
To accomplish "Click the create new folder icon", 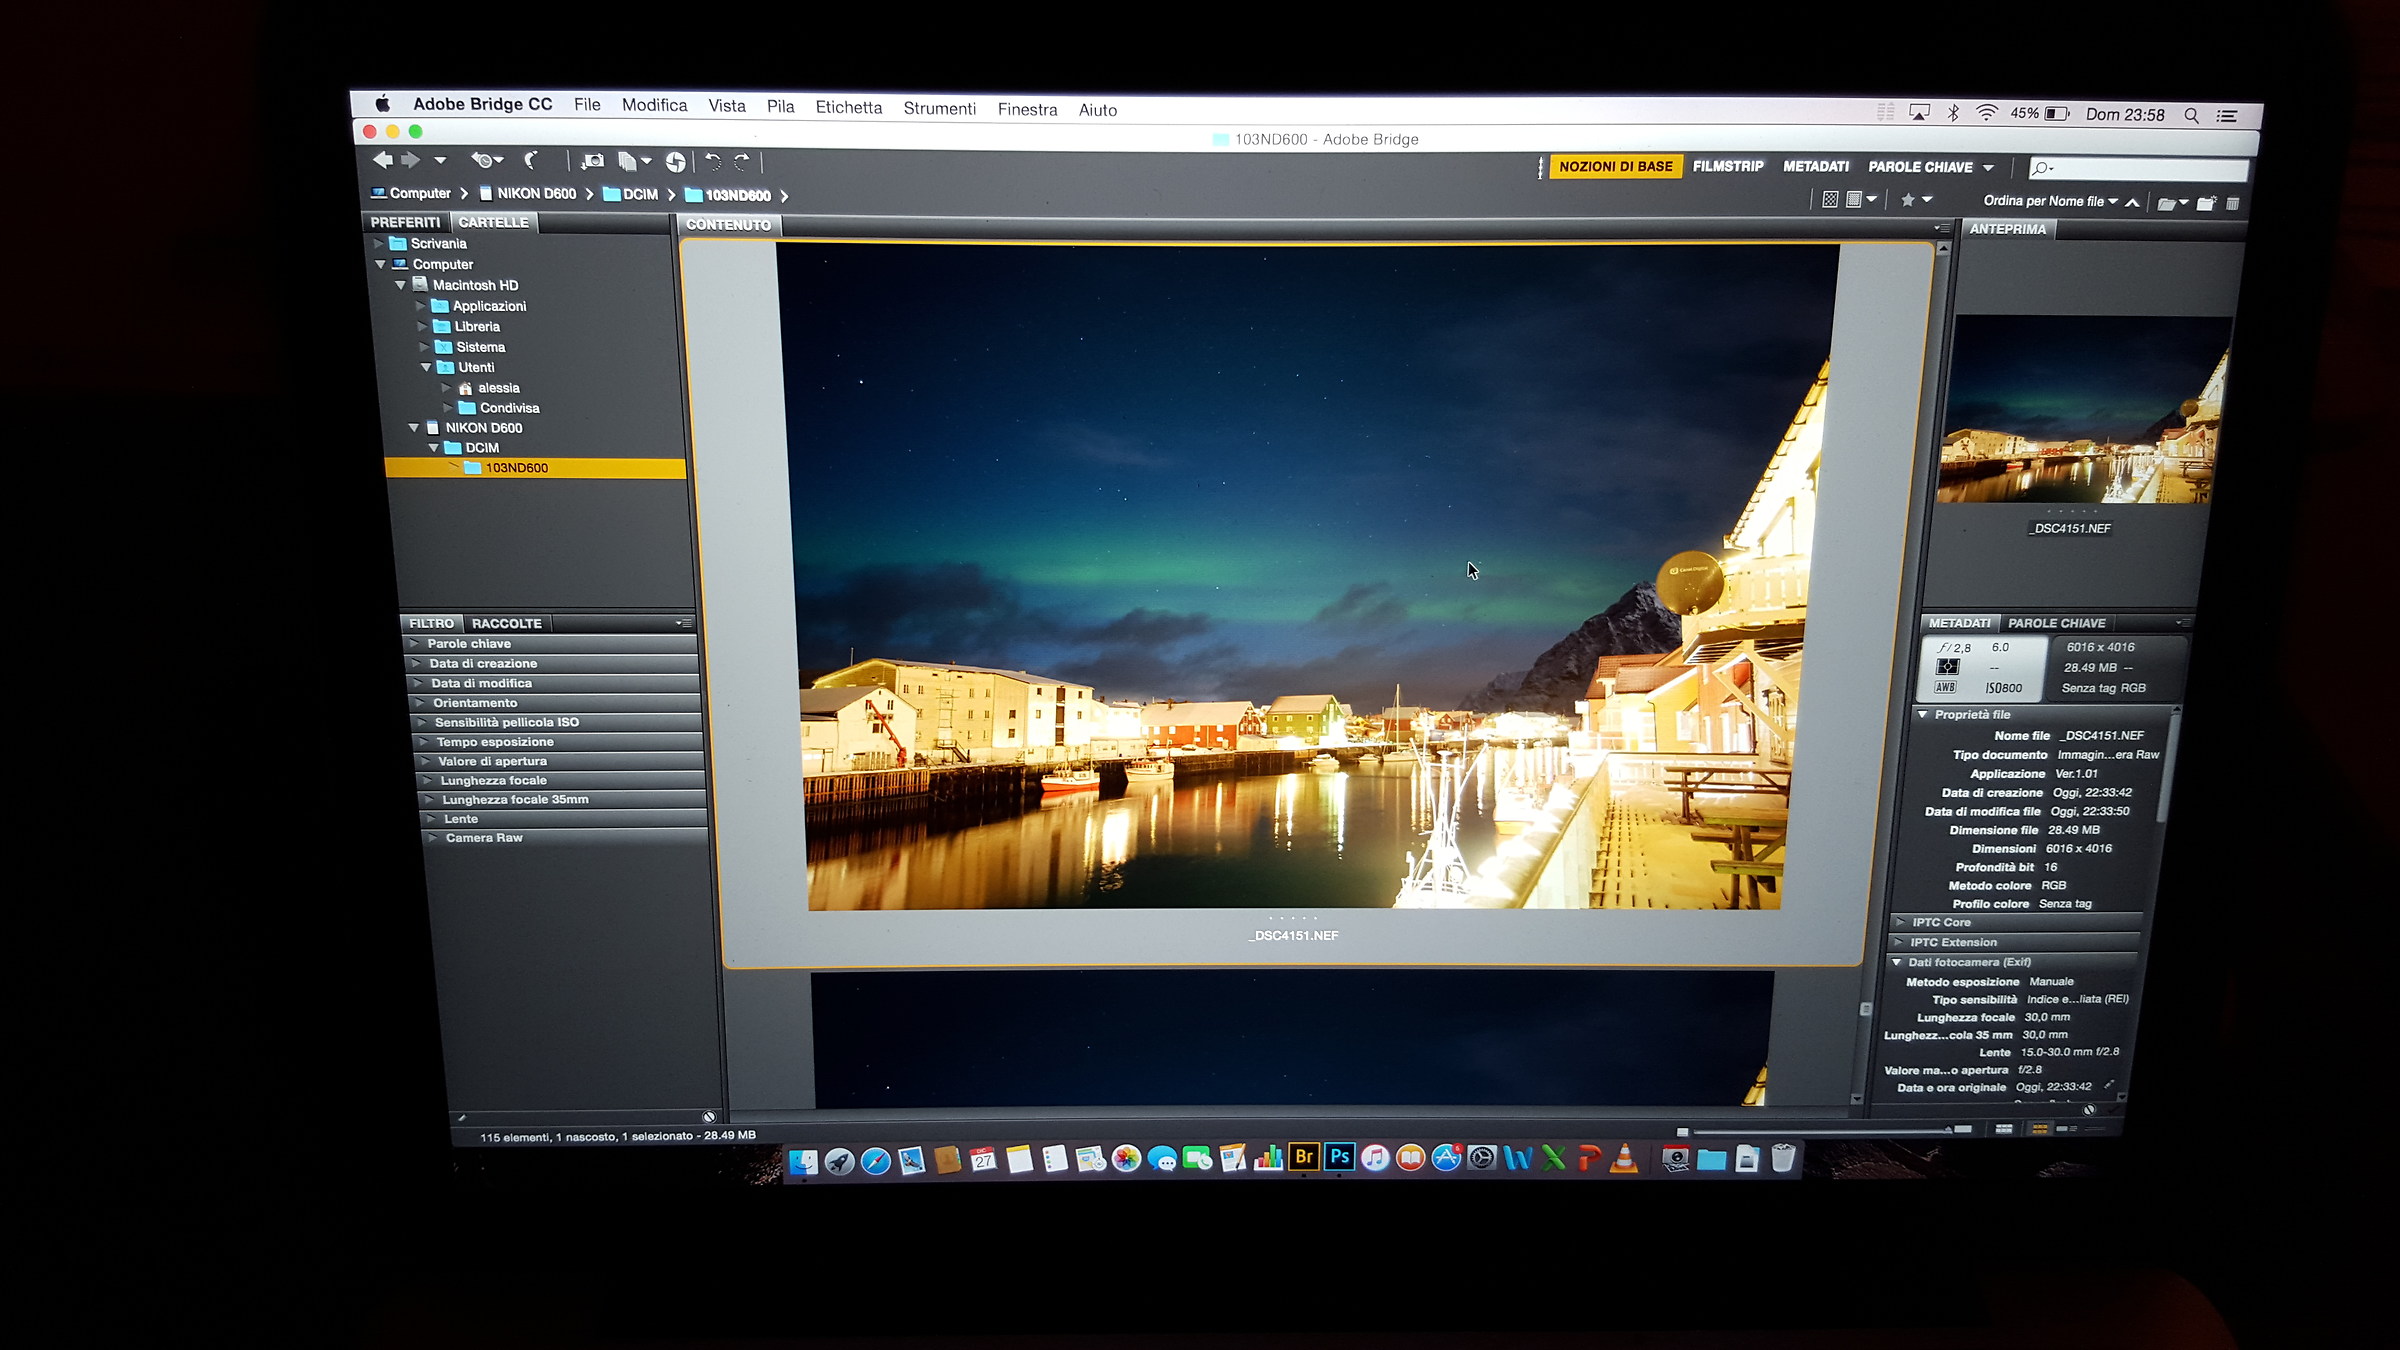I will pos(2205,203).
